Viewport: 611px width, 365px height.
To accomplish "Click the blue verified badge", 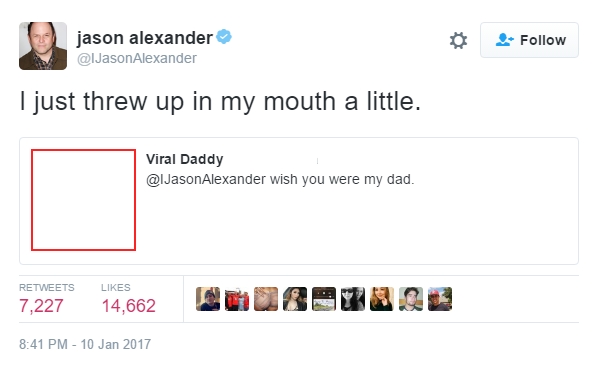I will (224, 37).
